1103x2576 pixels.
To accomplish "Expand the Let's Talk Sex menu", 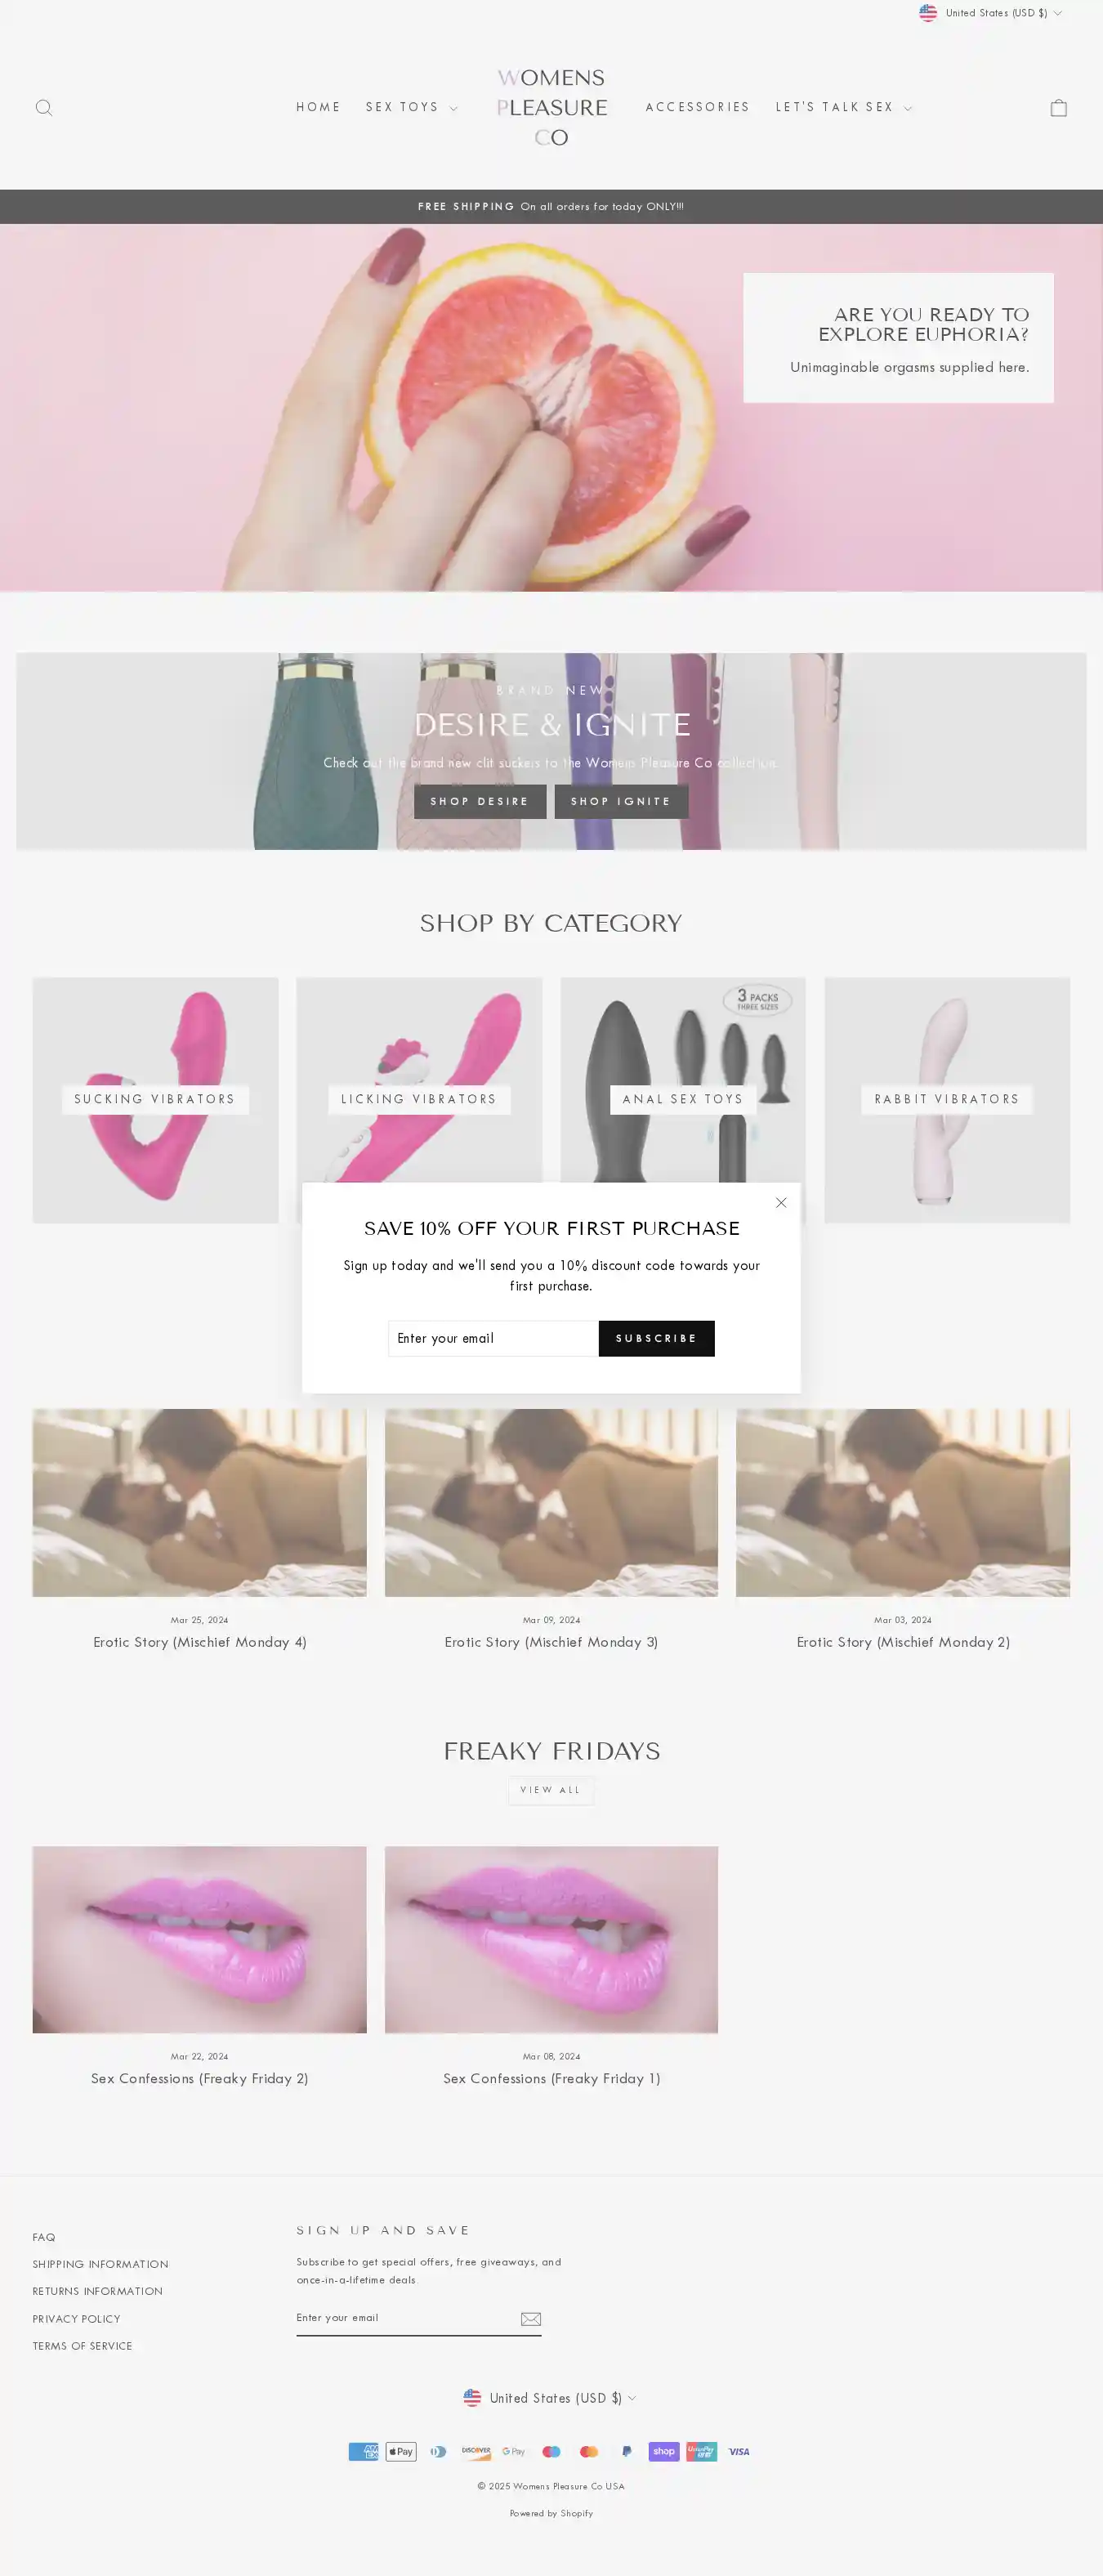I will 844,108.
